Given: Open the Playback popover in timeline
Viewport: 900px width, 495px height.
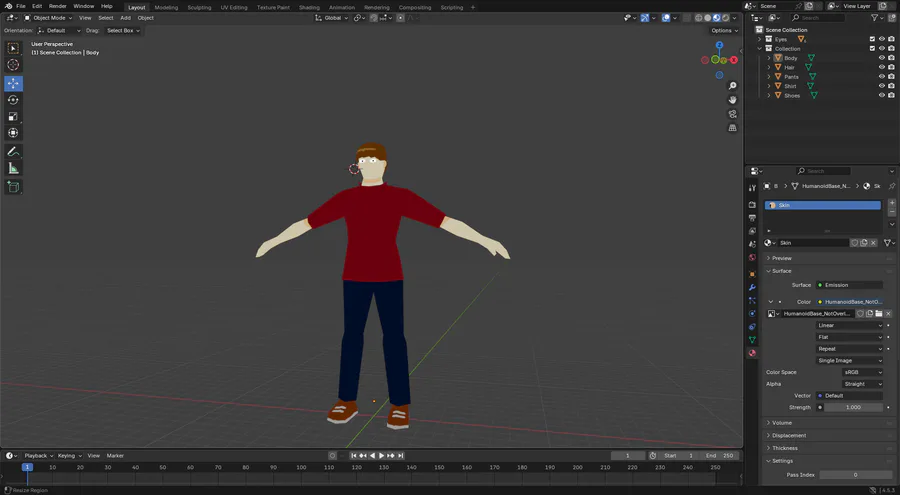Looking at the screenshot, I should click(37, 456).
